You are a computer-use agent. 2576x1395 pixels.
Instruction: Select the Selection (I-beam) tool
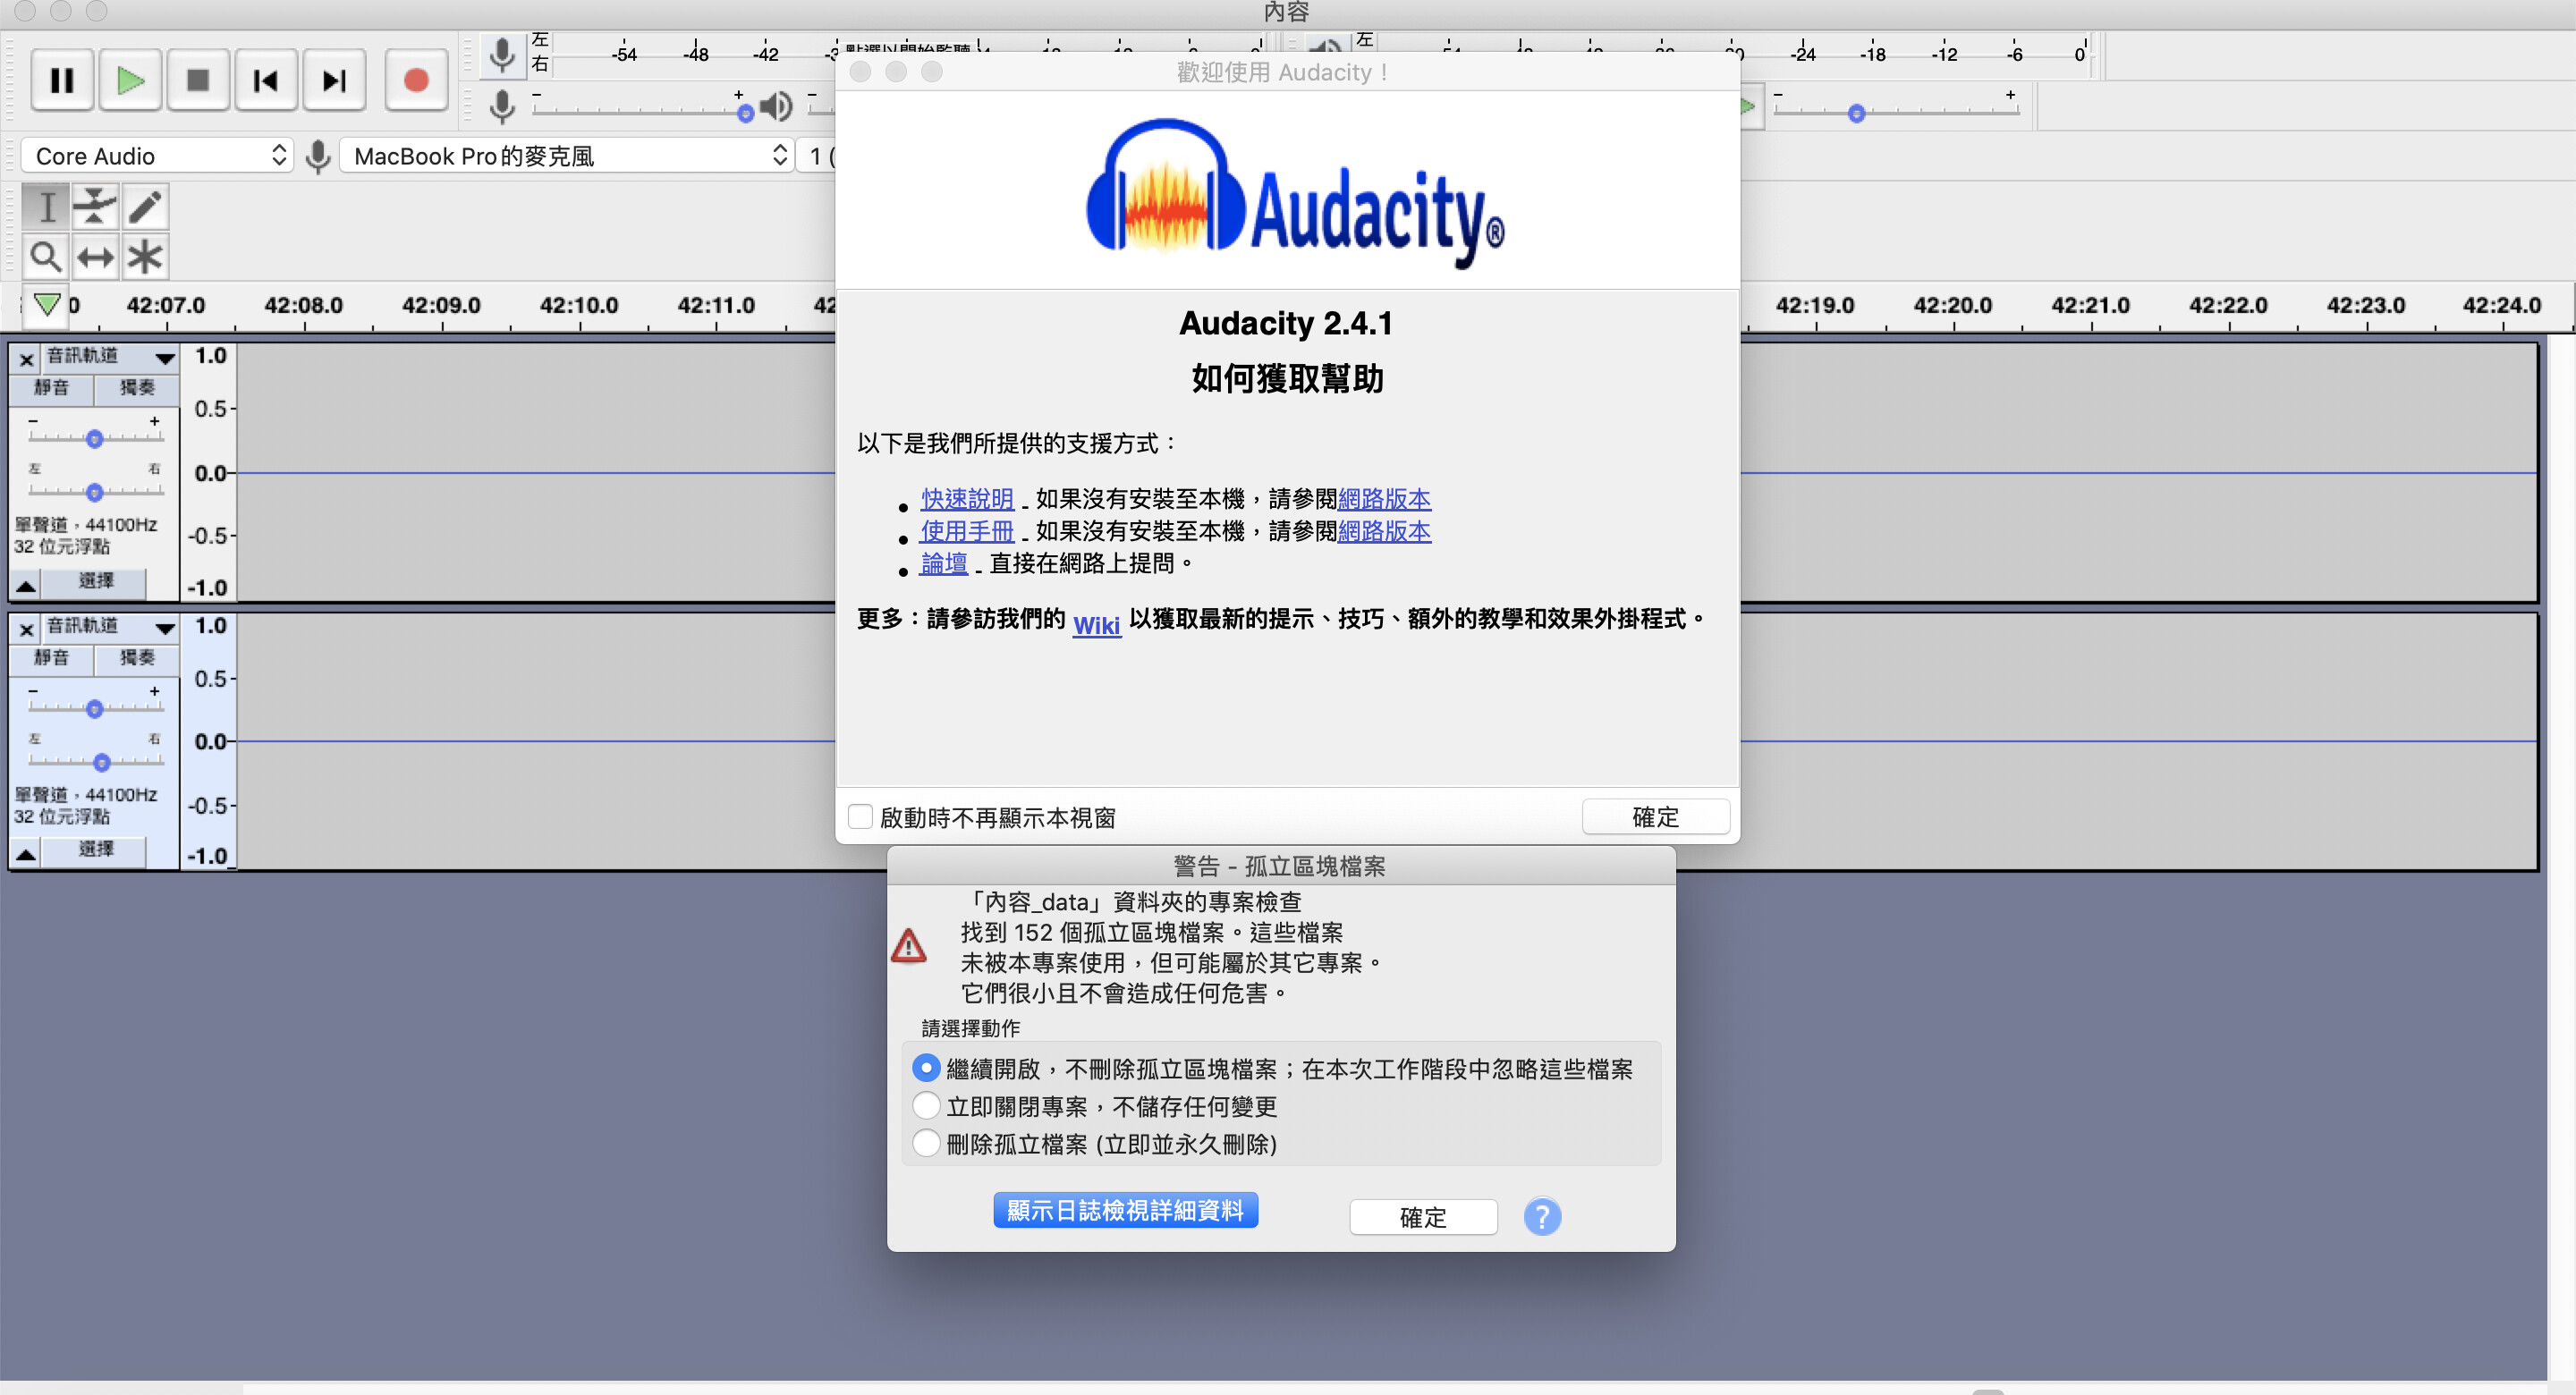click(x=46, y=207)
